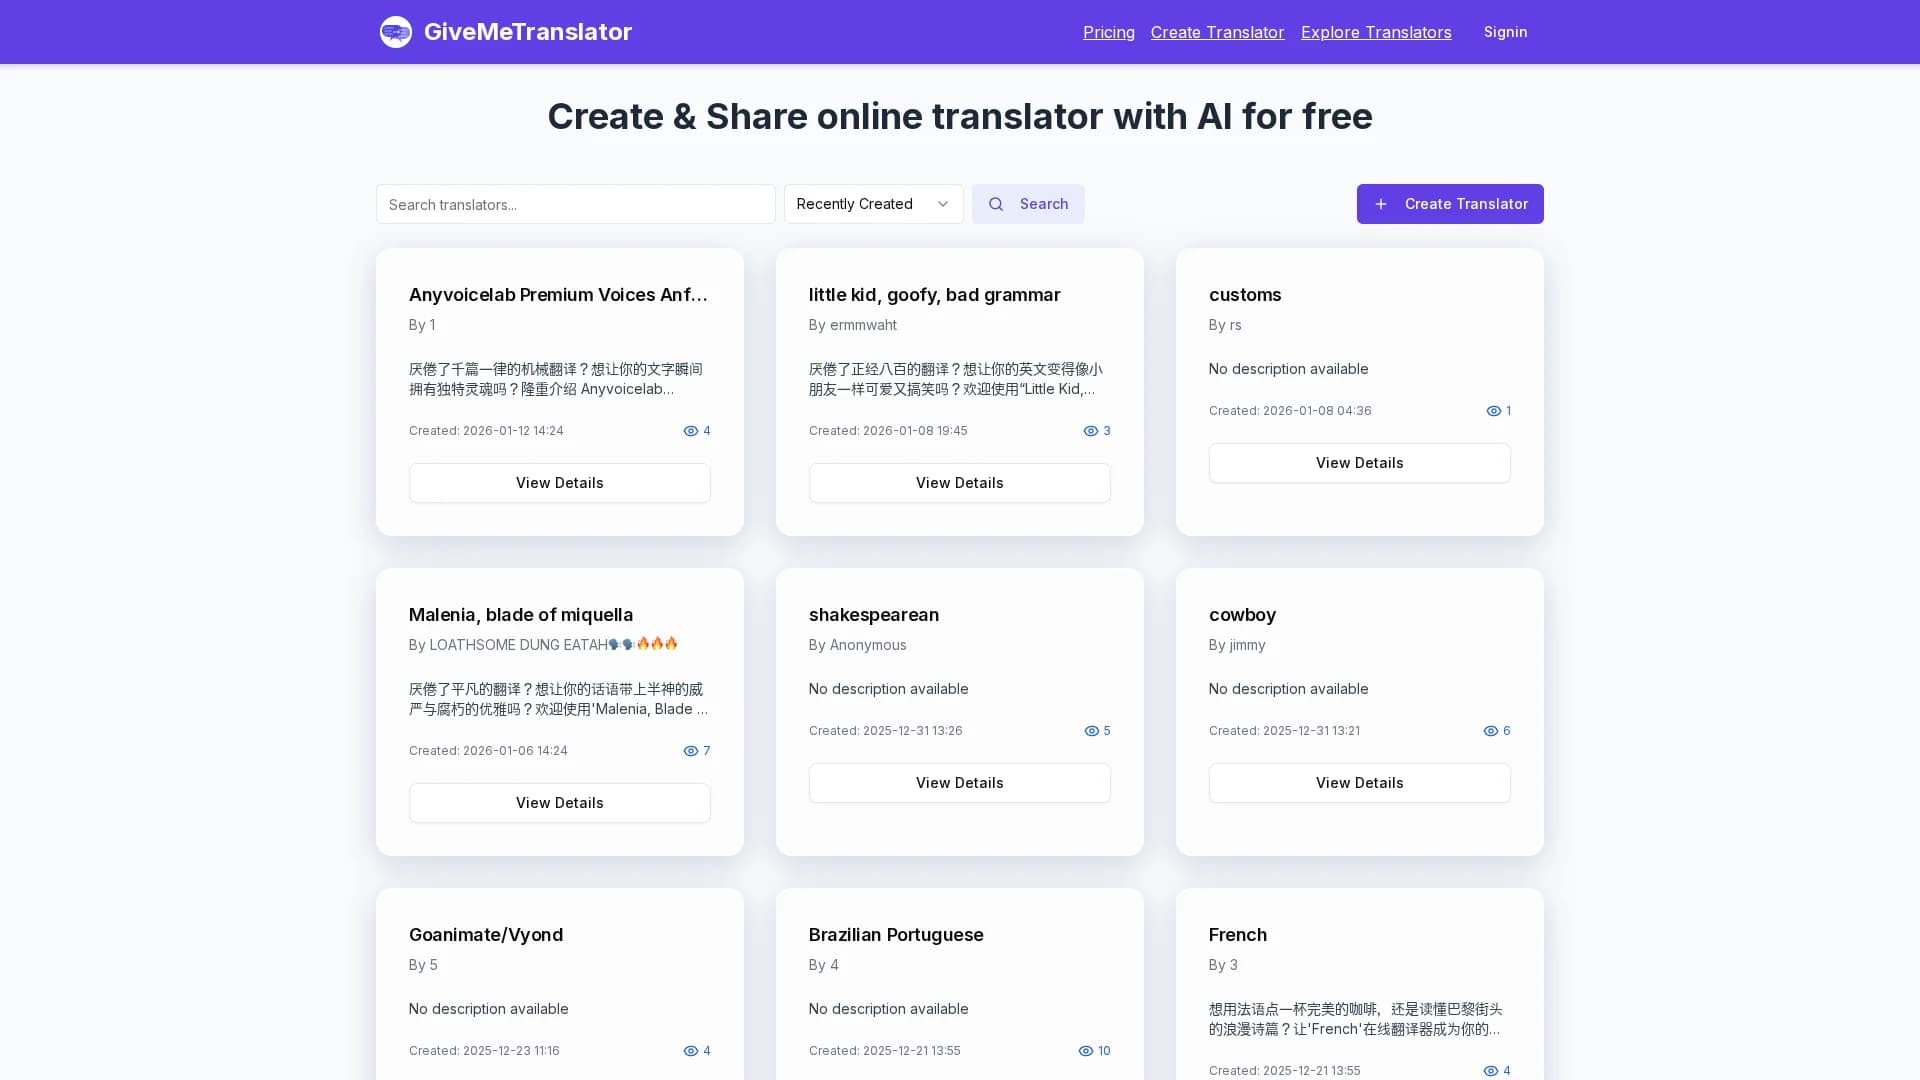Click the eye views icon on cowboy card
Viewport: 1920px width, 1080px height.
pyautogui.click(x=1491, y=731)
